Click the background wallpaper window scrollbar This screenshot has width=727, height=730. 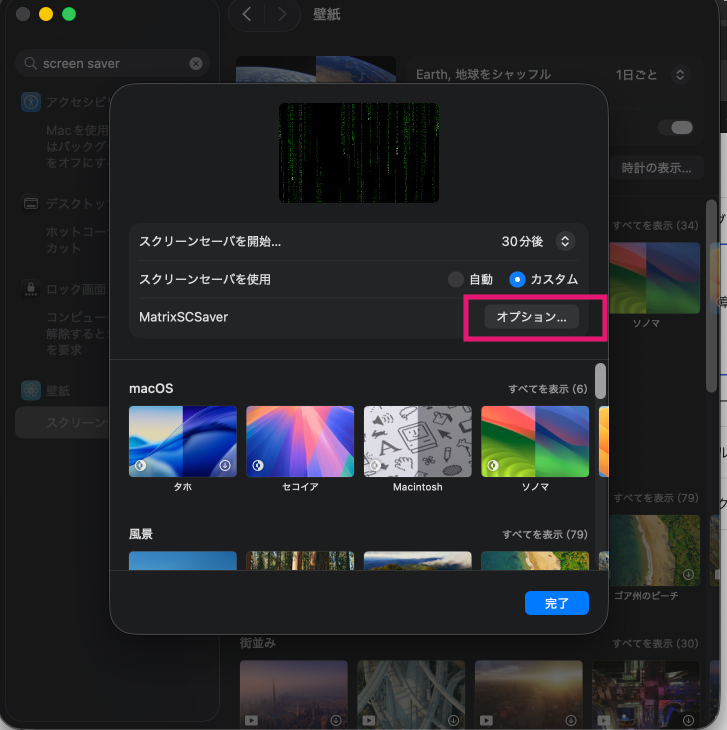point(711,296)
